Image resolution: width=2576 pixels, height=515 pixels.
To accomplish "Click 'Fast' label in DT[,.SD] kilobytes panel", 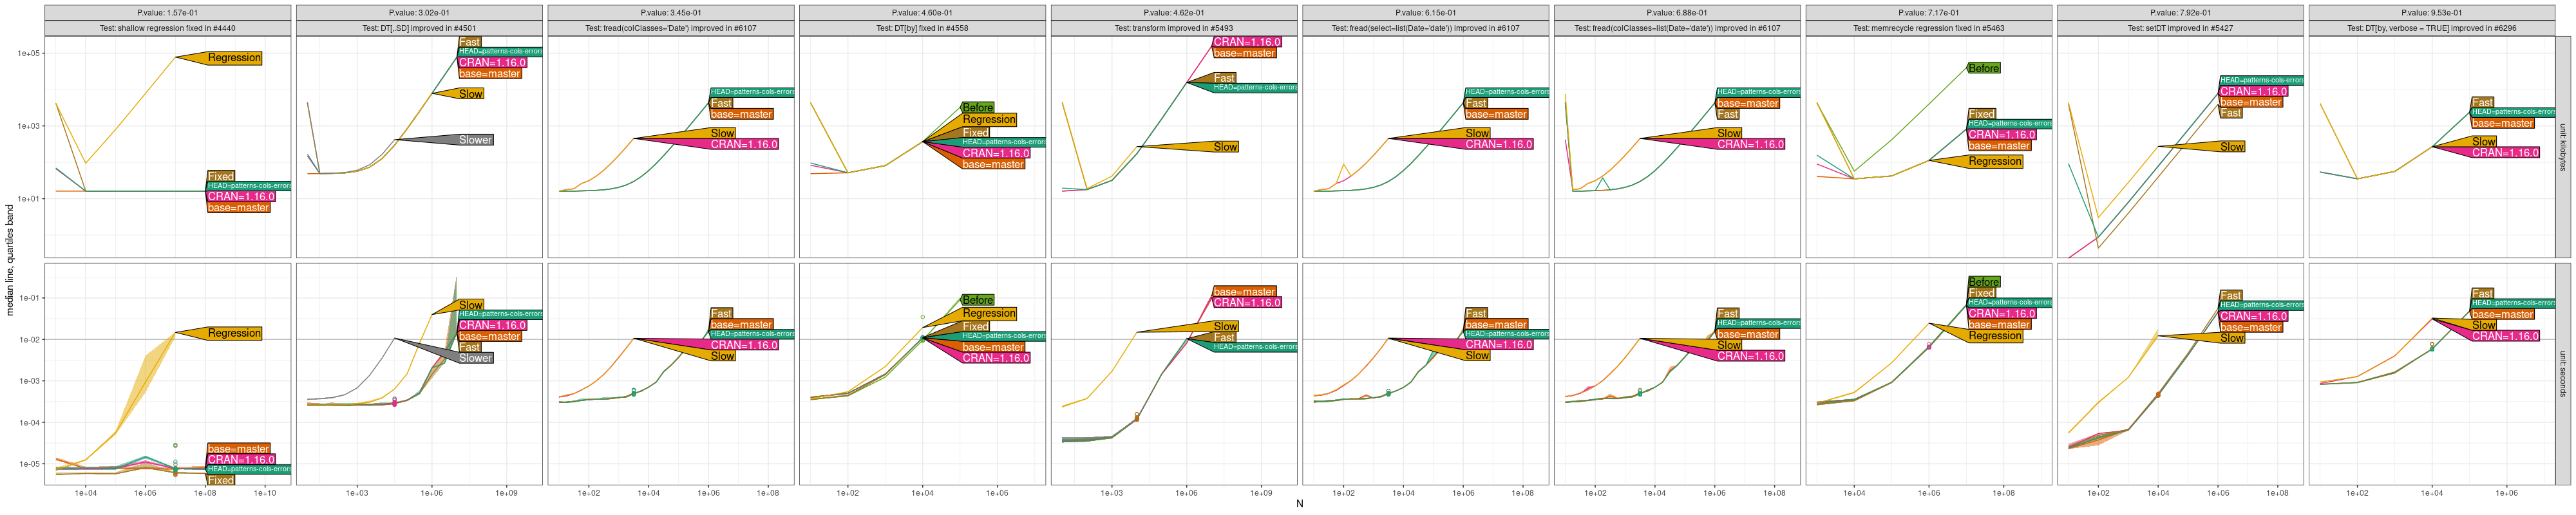I will click(x=470, y=42).
